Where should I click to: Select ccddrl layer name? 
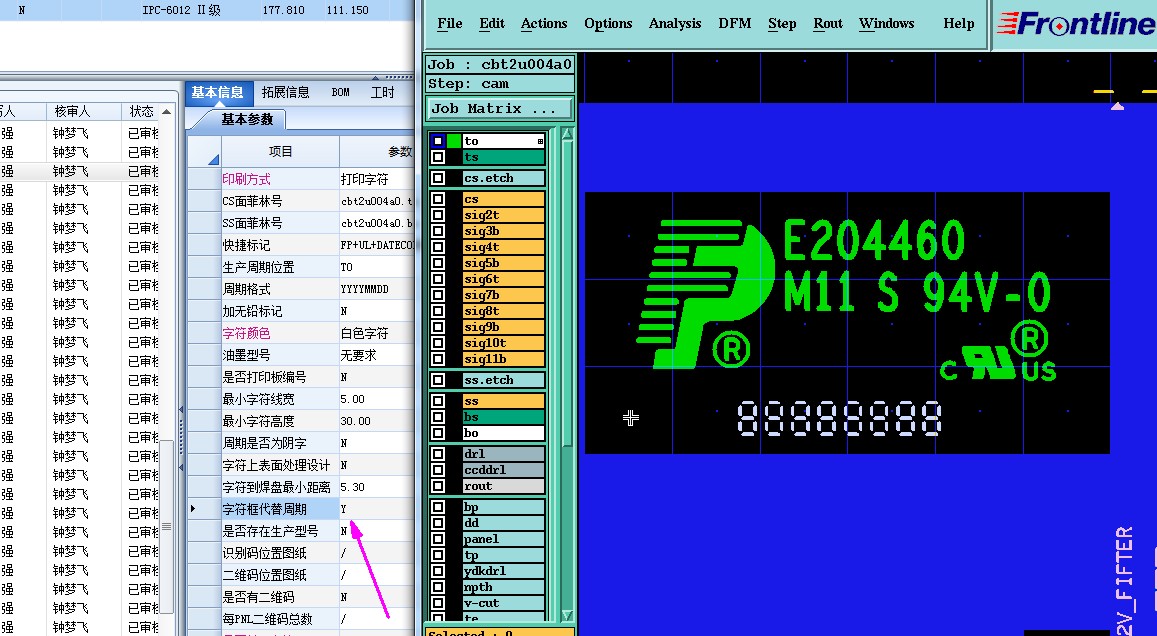503,470
